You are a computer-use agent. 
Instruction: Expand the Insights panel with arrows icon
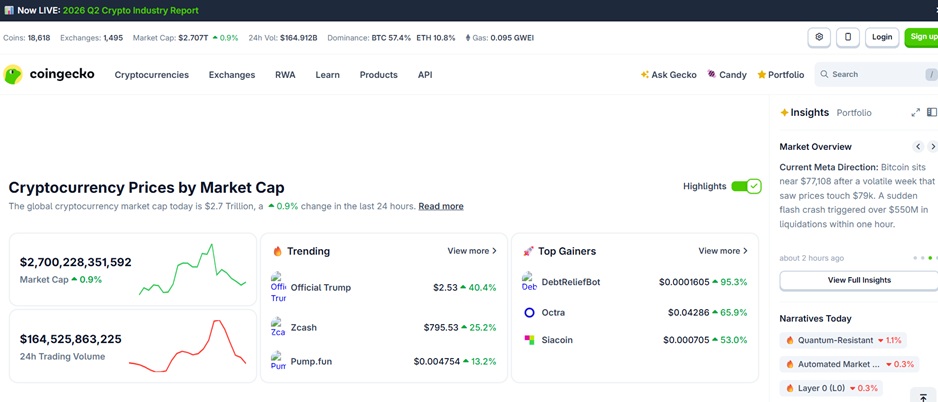(915, 112)
